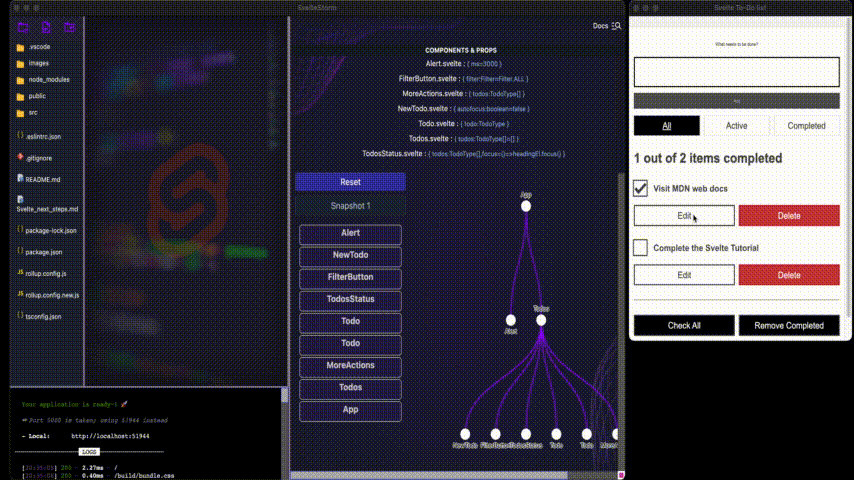Click the tsconfig.json braces icon

click(20, 315)
